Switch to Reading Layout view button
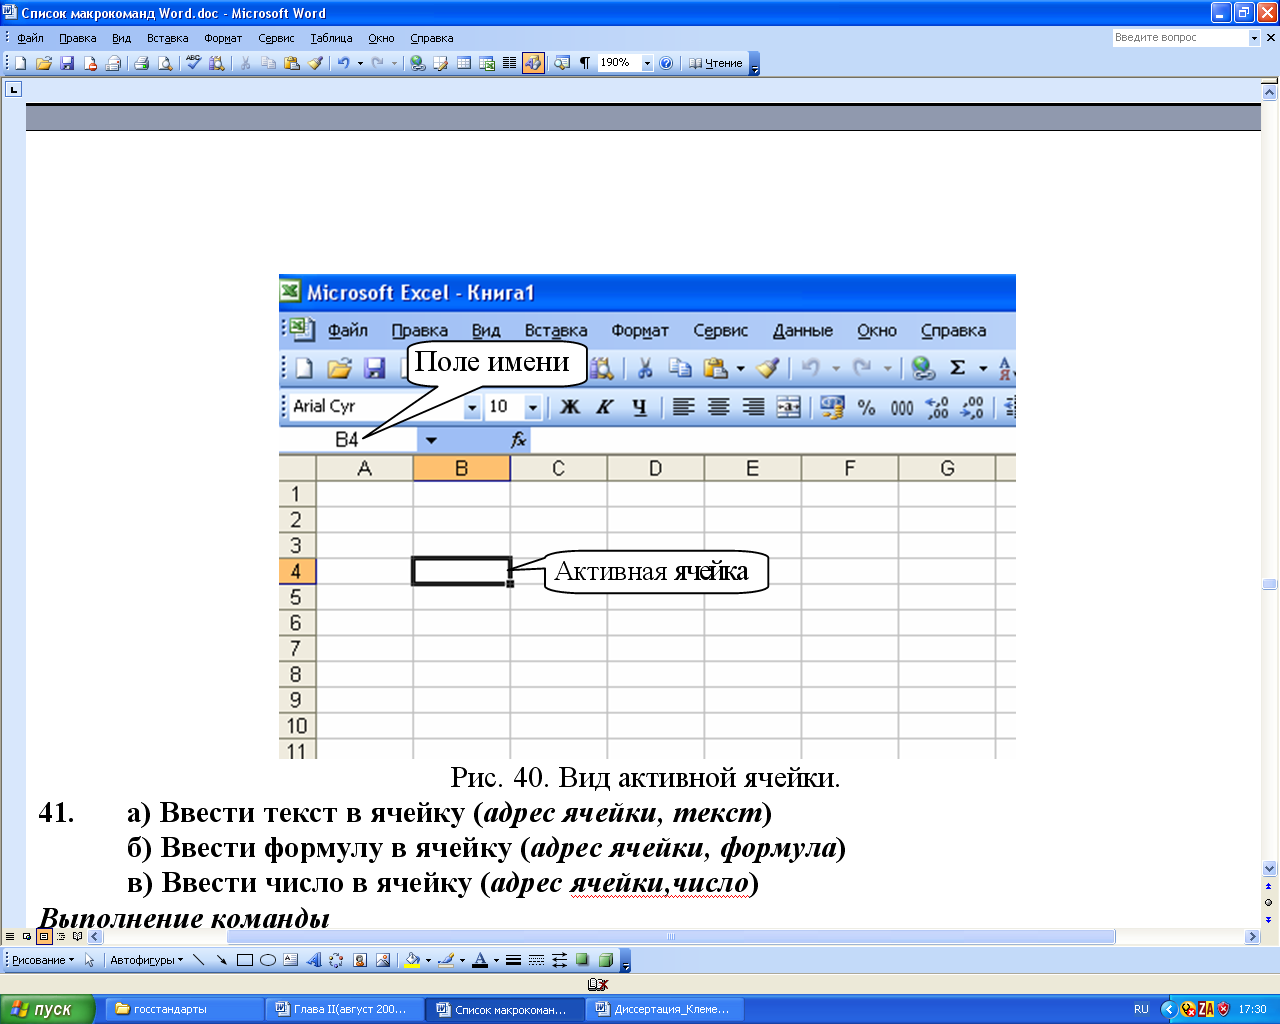This screenshot has height=1024, width=1280. tap(78, 937)
